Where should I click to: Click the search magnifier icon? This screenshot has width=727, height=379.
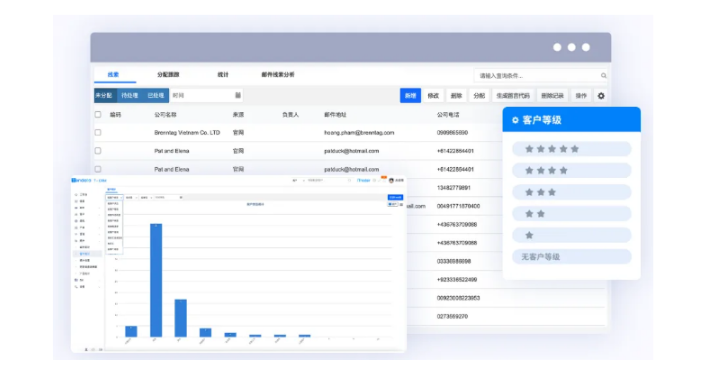[603, 76]
